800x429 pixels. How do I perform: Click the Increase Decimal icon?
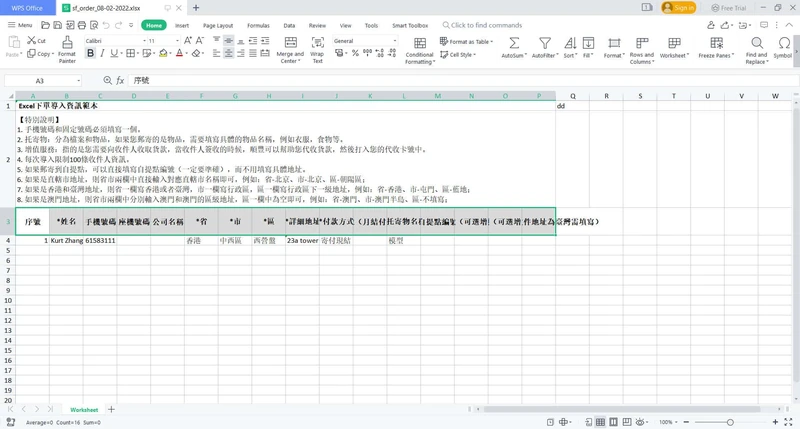click(380, 53)
